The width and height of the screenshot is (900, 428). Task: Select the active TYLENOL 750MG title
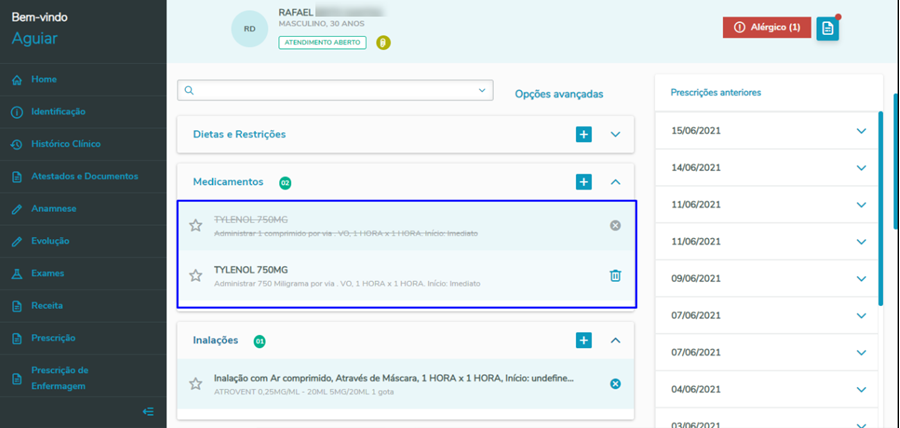[x=251, y=270]
